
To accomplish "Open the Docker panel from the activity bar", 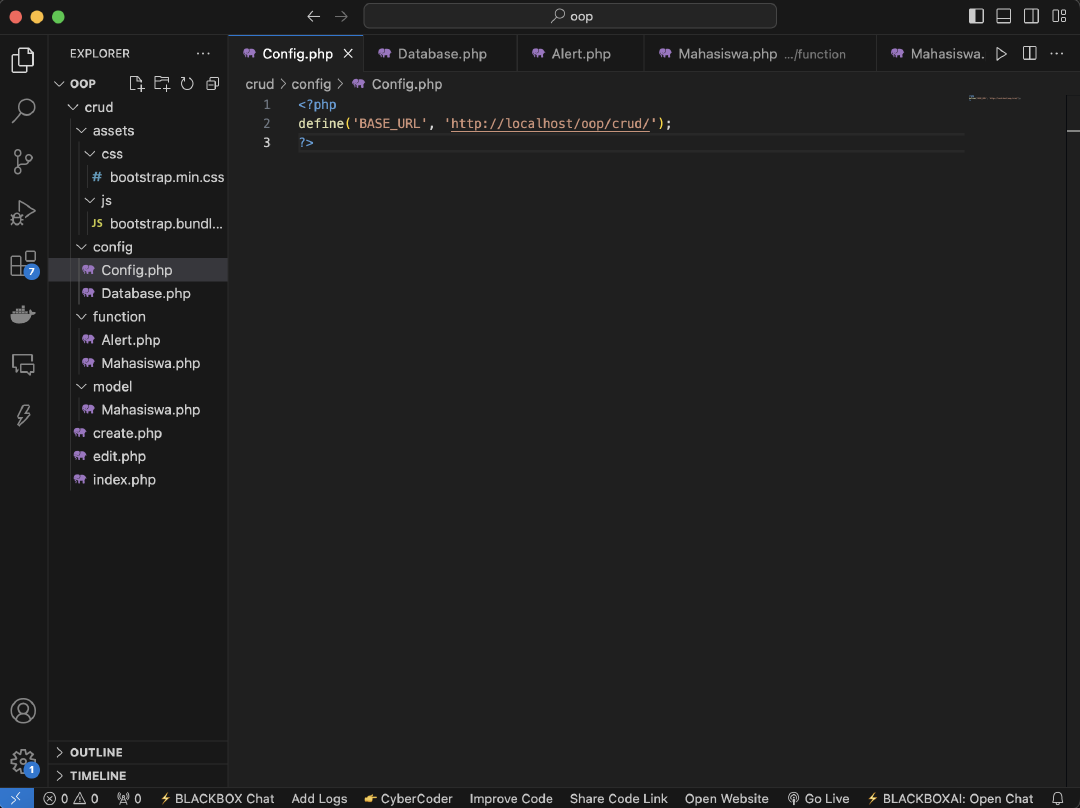I will (23, 314).
